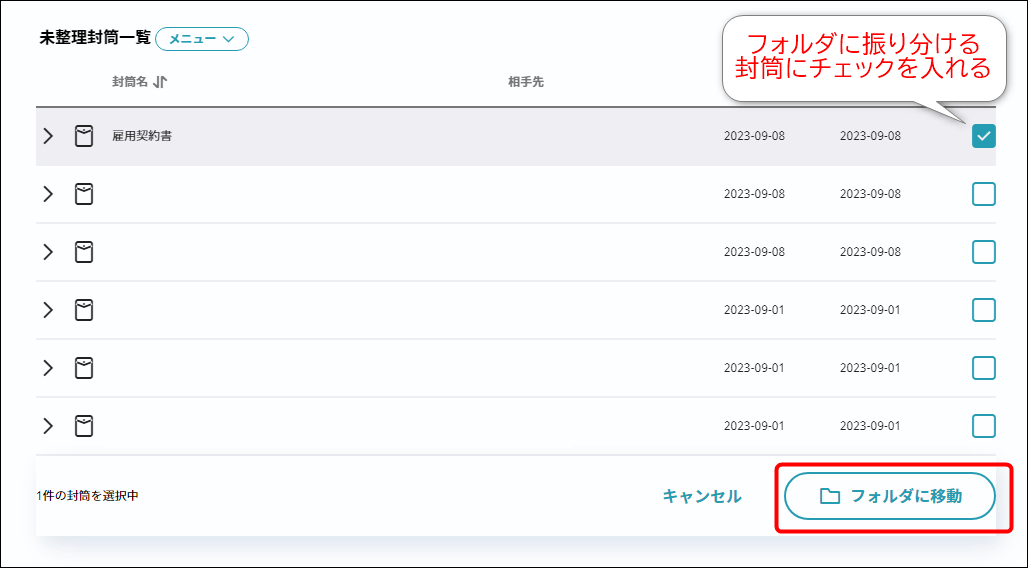1028x568 pixels.
Task: Click the fifth row's envelope icon
Action: (x=84, y=368)
